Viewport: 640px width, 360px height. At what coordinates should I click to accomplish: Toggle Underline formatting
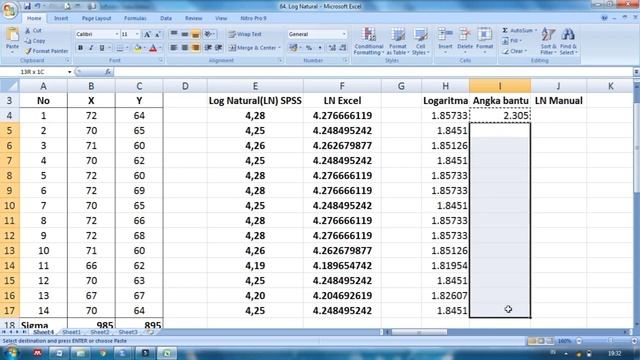pos(102,48)
